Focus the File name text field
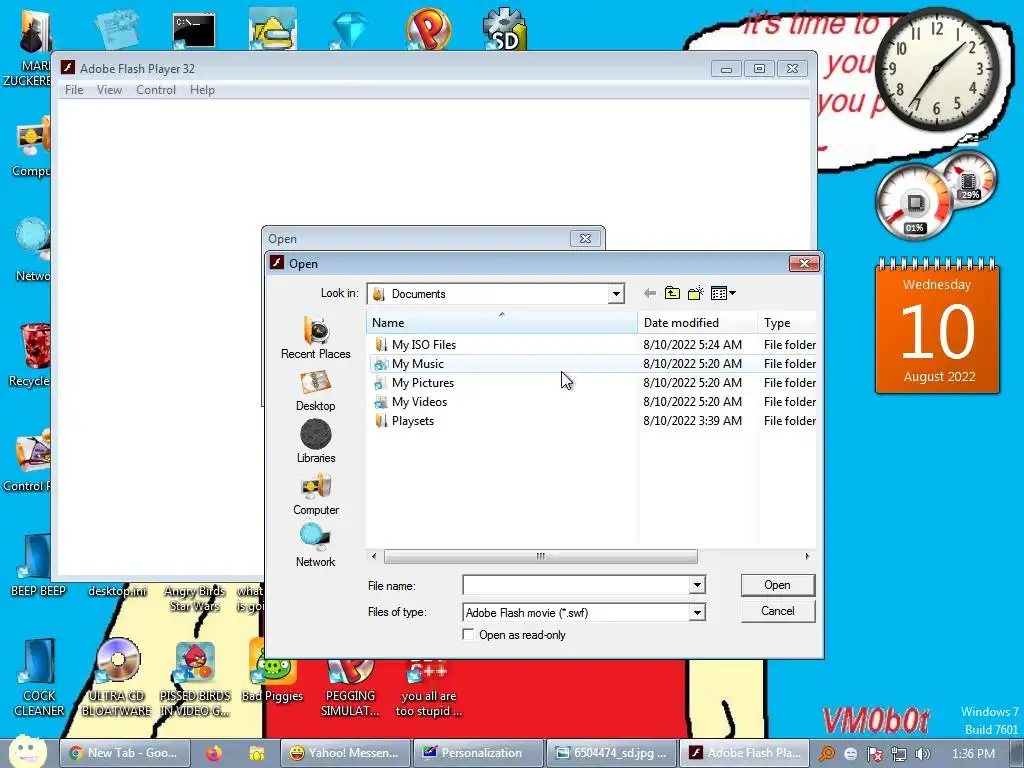 pyautogui.click(x=576, y=585)
